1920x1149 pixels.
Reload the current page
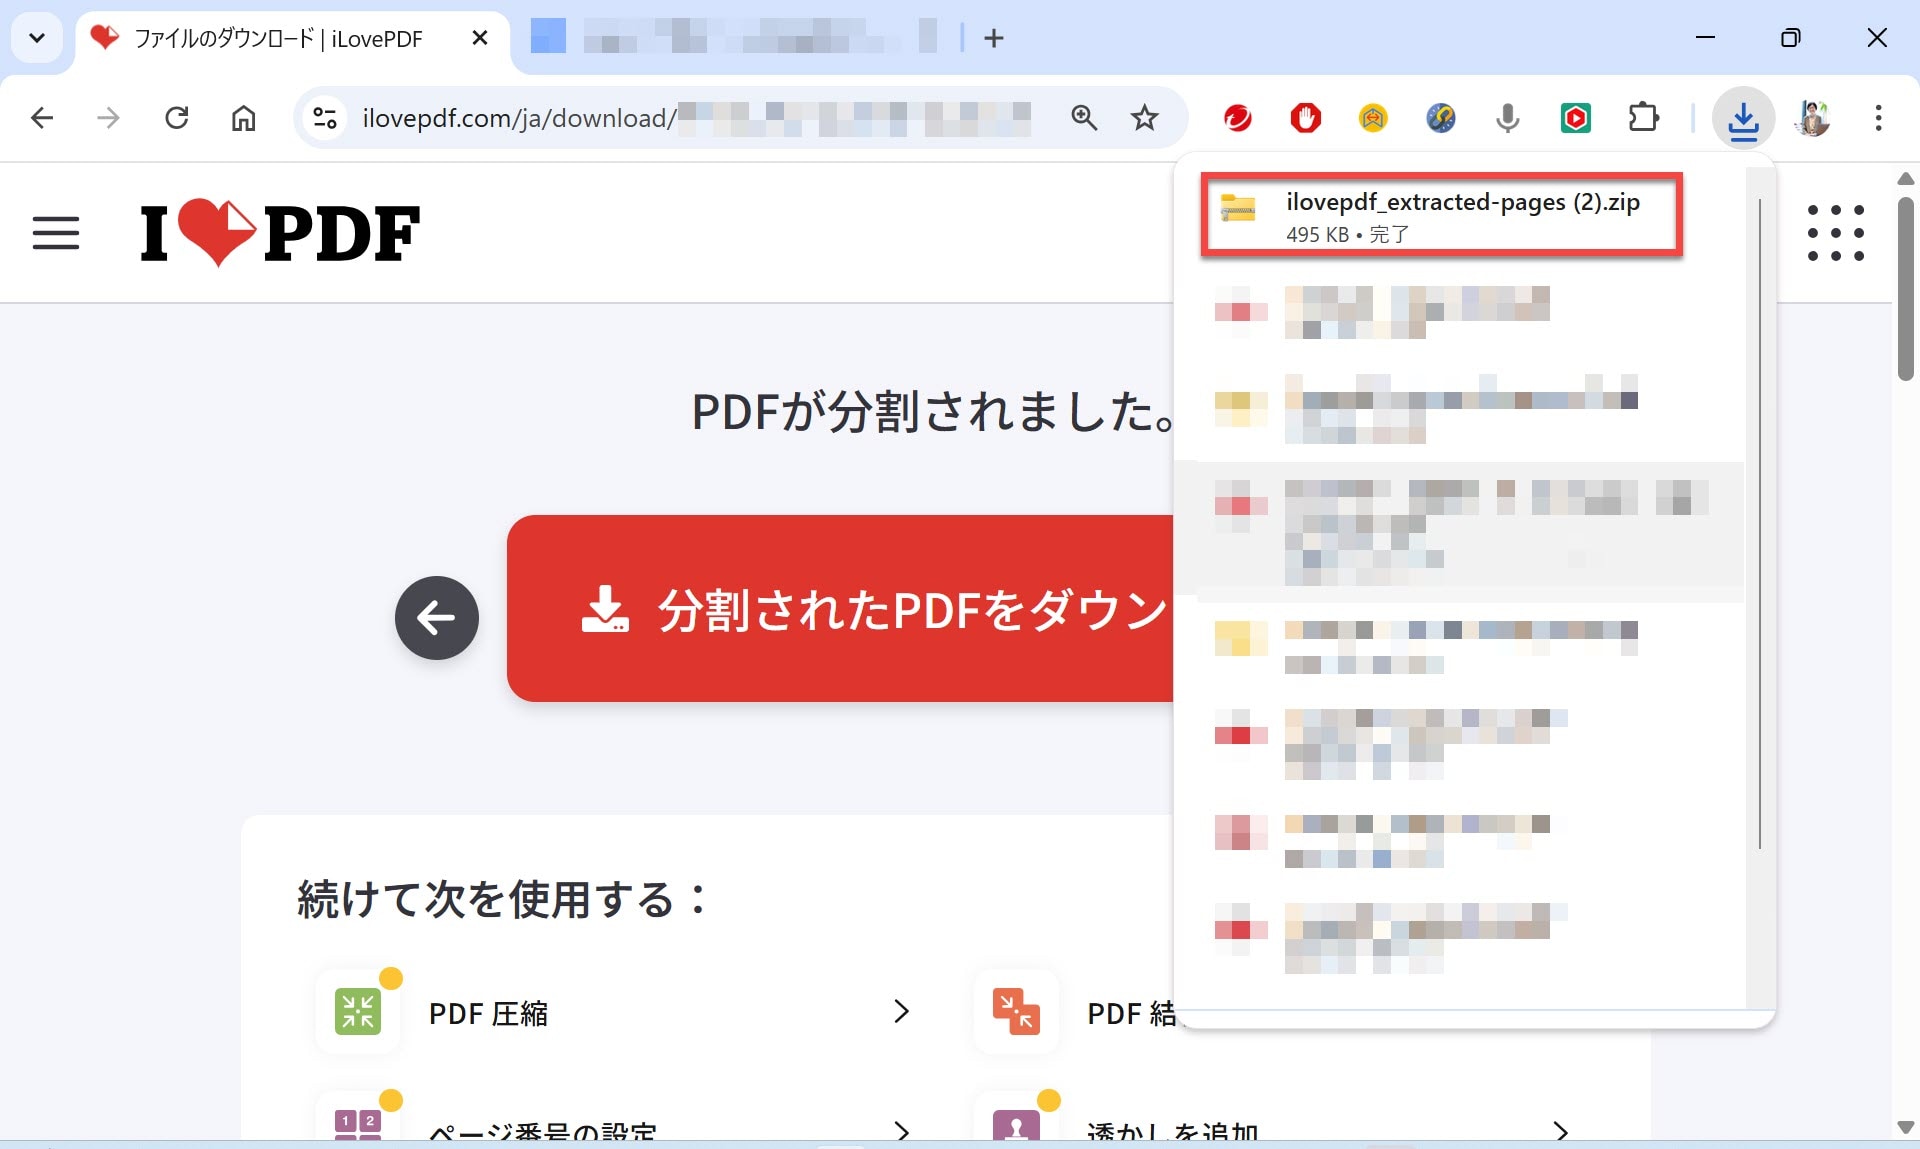tap(177, 118)
